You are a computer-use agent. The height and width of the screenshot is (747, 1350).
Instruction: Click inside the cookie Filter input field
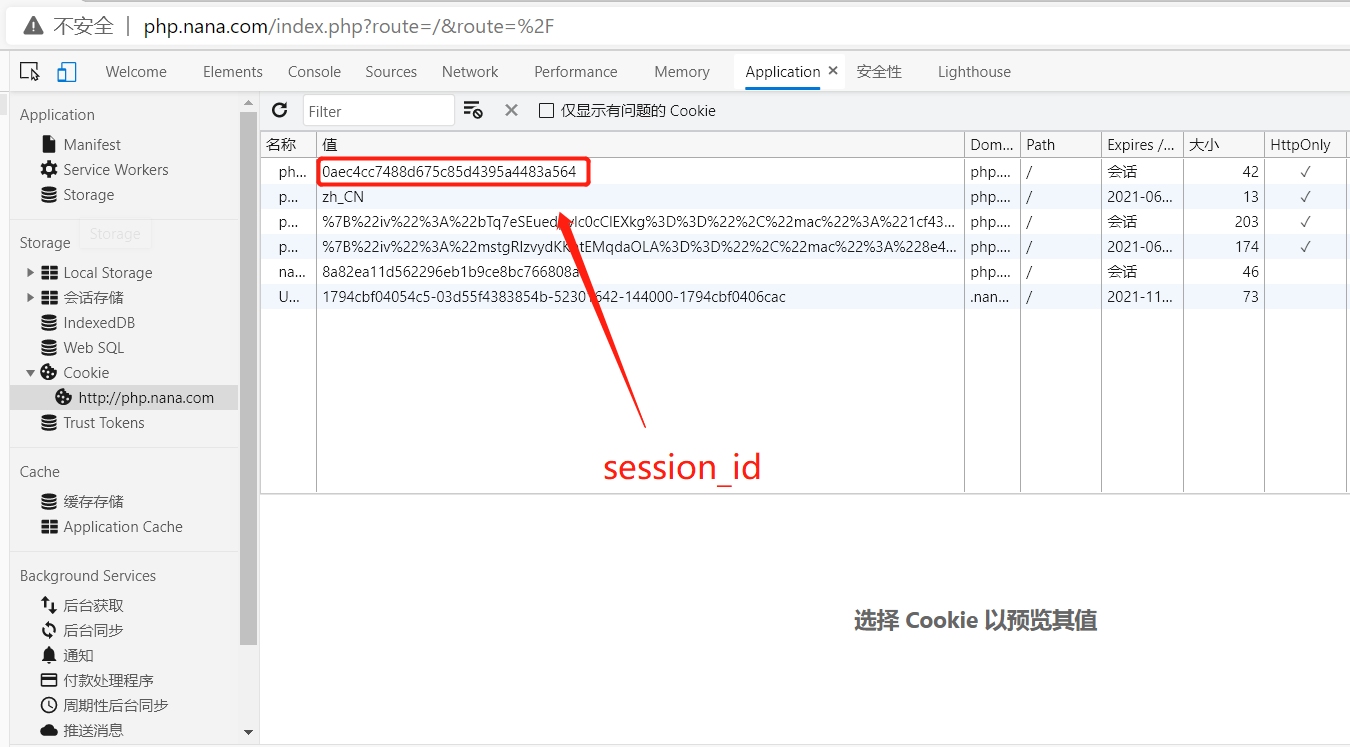(x=378, y=110)
